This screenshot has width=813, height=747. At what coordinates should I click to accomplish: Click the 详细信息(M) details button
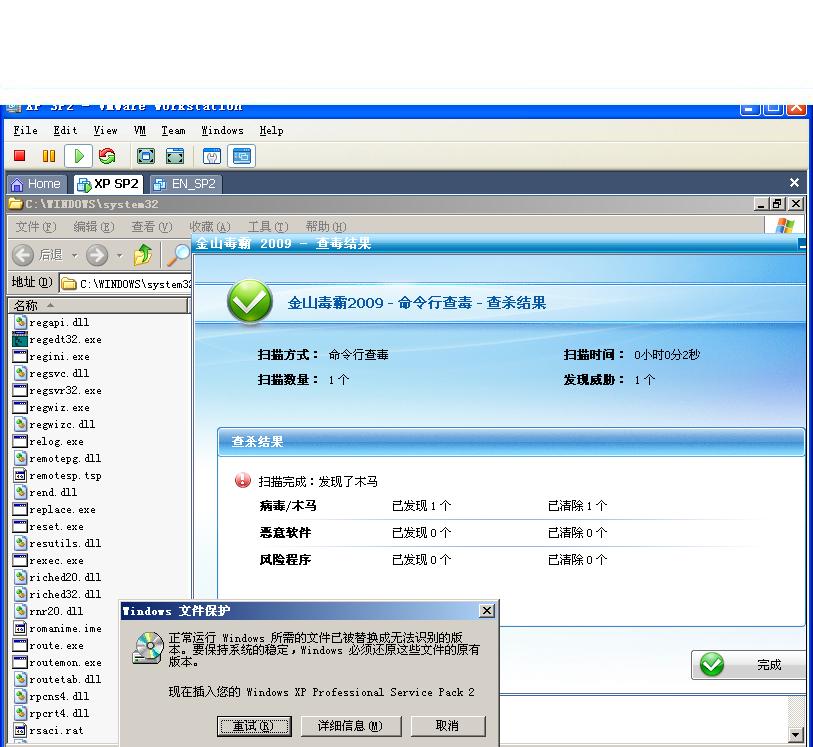[x=351, y=726]
